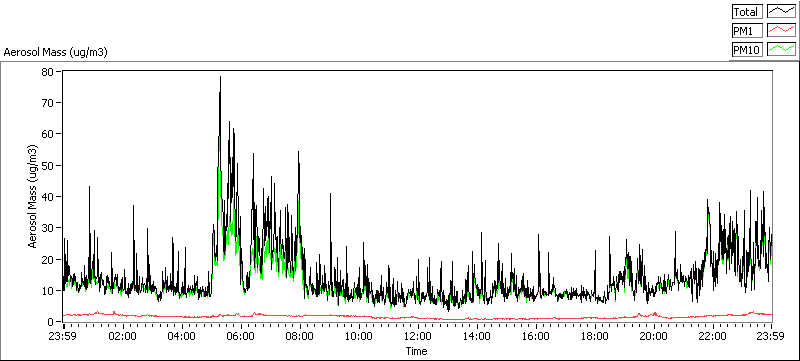Click the 12:00 time axis label

point(418,336)
